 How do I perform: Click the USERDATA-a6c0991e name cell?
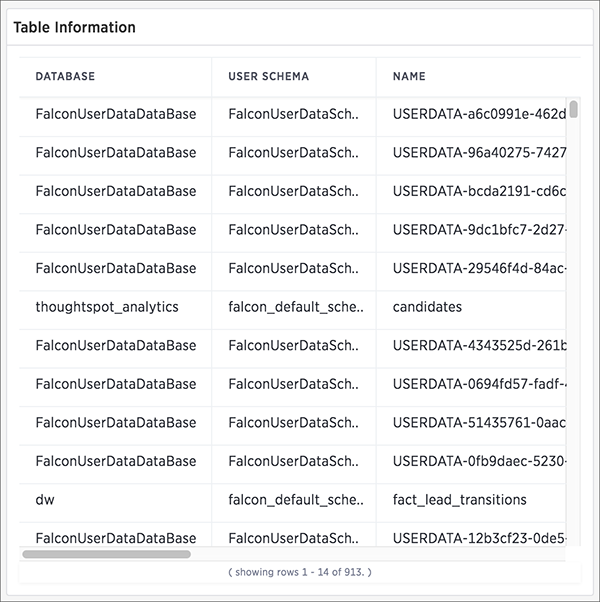(x=479, y=114)
